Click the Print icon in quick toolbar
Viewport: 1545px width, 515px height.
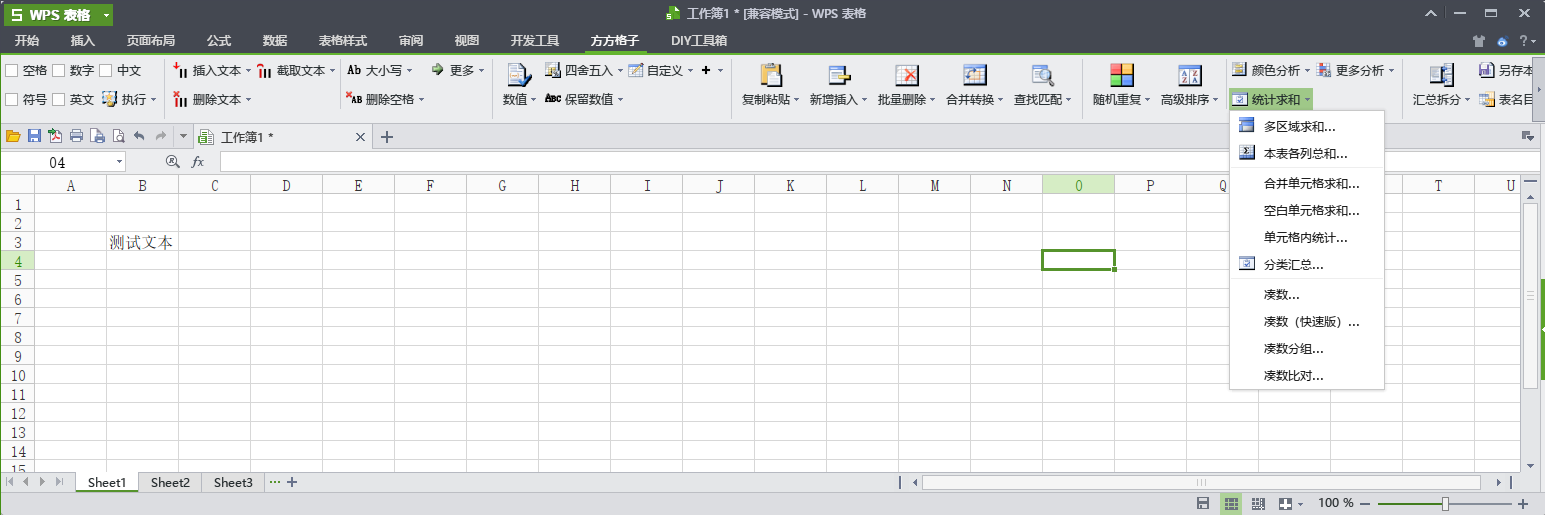[76, 136]
